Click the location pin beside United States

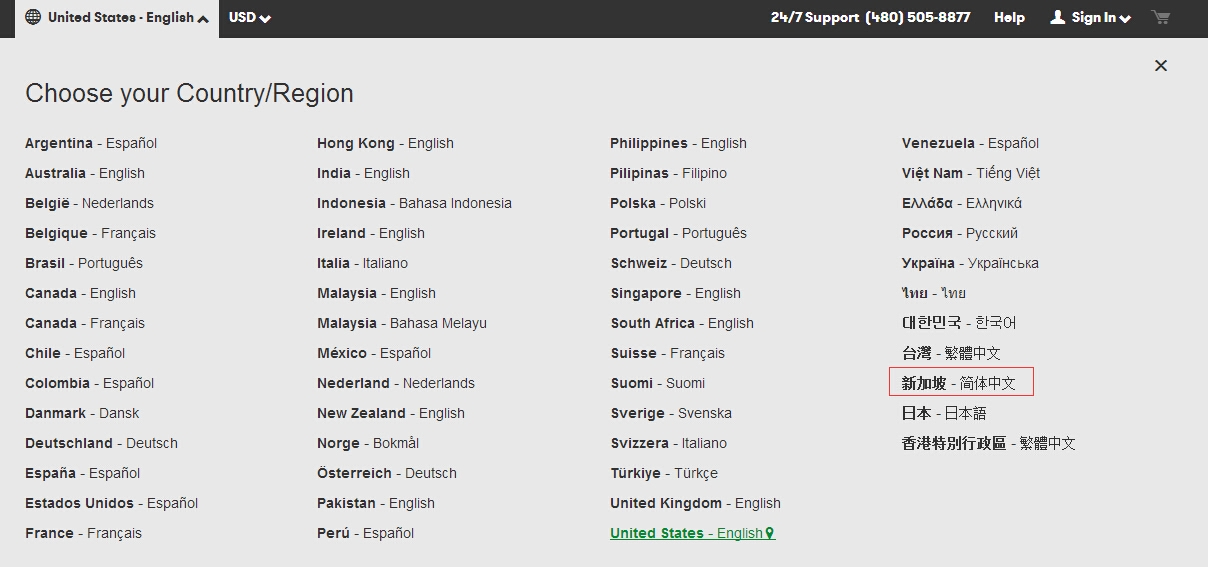(x=770, y=533)
